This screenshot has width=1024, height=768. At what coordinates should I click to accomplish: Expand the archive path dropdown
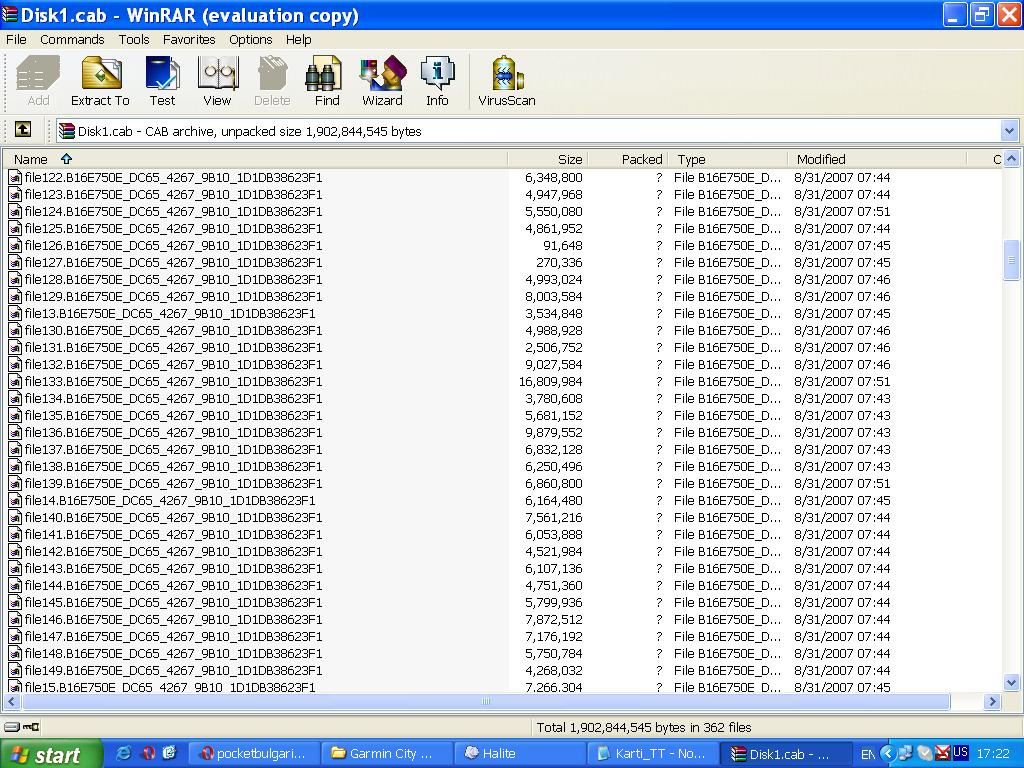coord(1008,131)
